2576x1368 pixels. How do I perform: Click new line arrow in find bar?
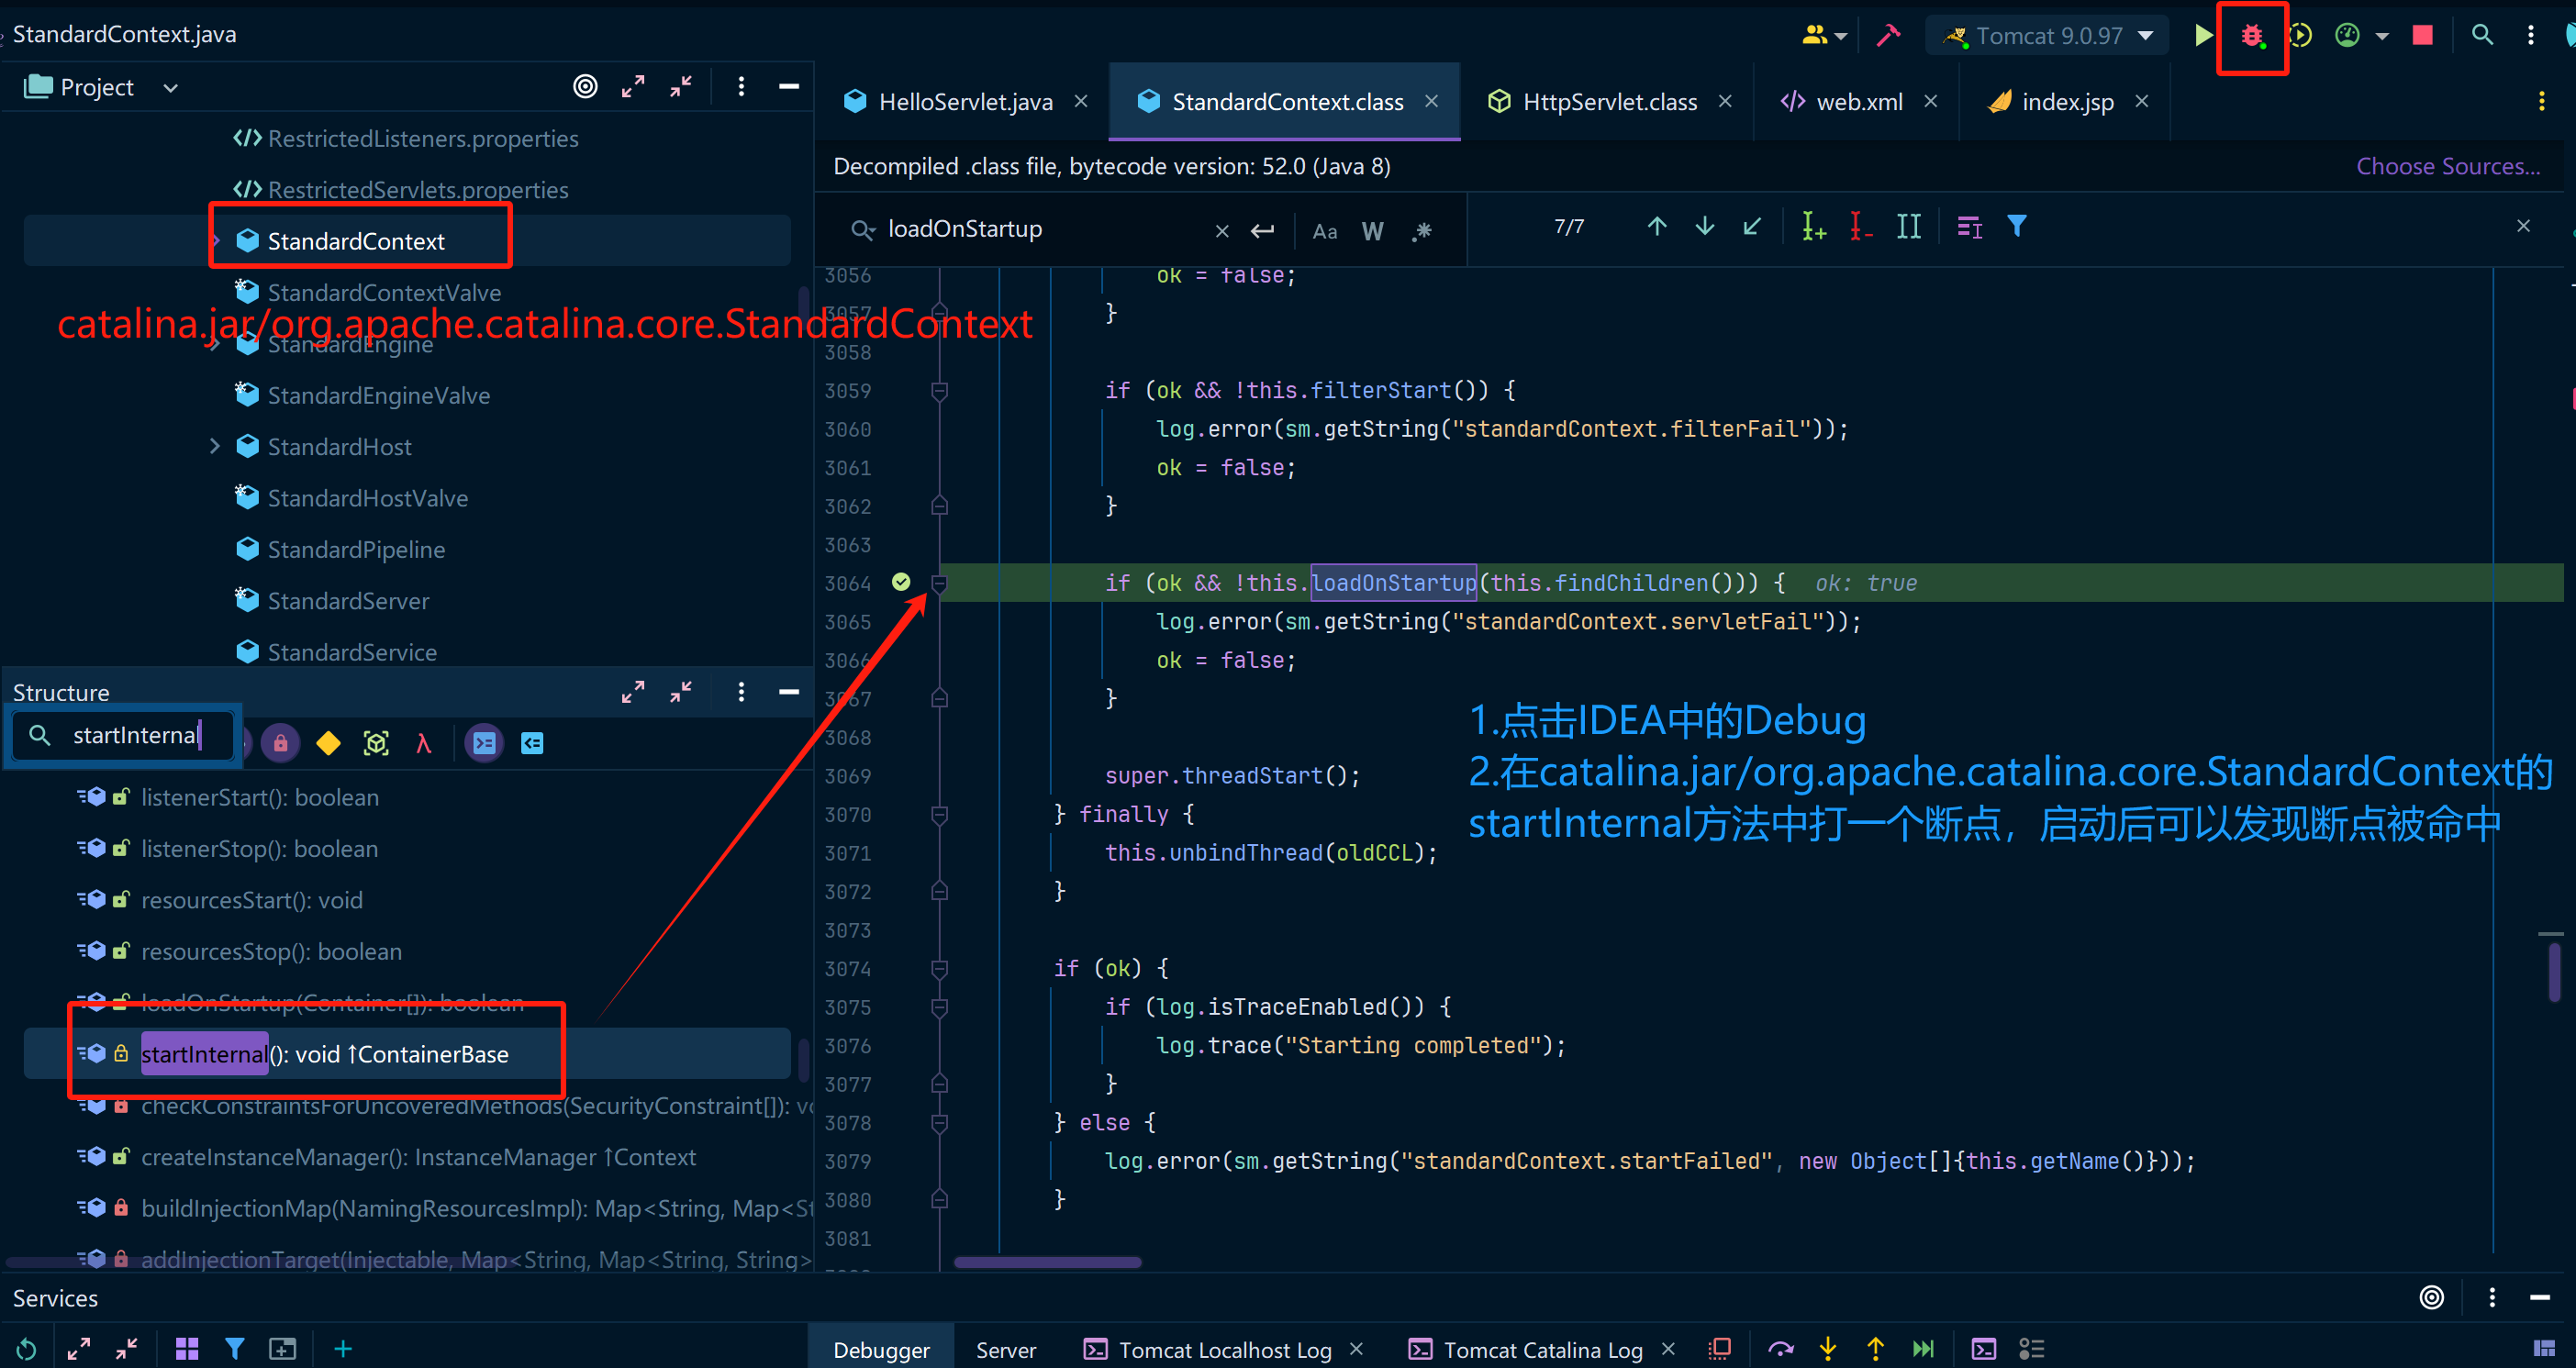(x=1263, y=231)
